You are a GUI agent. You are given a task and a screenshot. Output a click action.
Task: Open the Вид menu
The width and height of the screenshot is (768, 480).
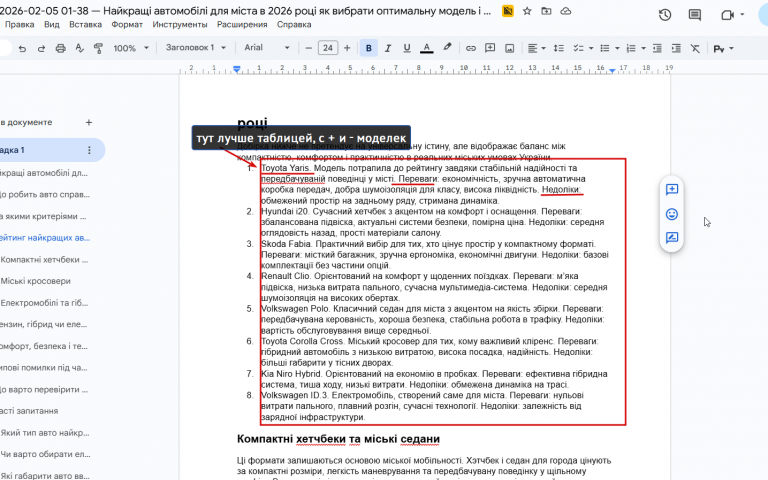click(x=51, y=24)
